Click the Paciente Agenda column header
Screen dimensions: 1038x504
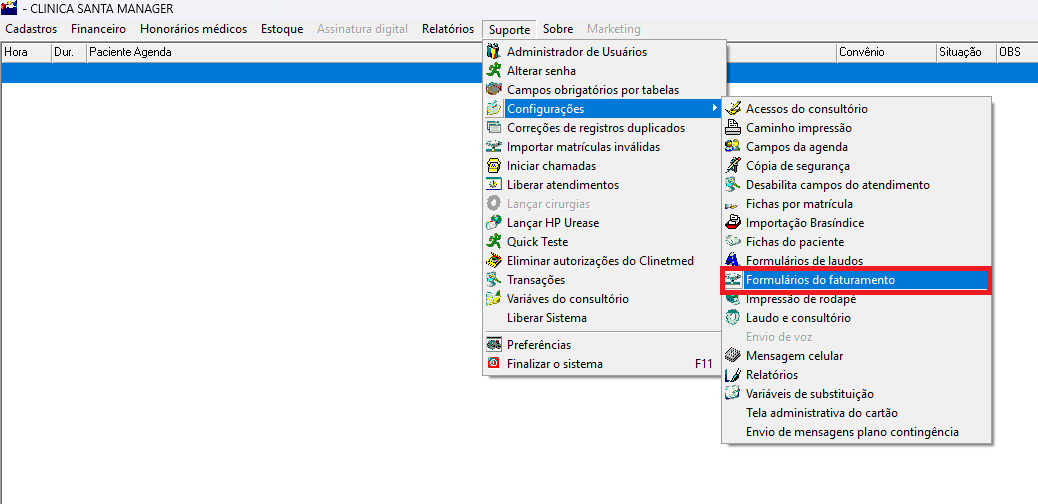(130, 52)
